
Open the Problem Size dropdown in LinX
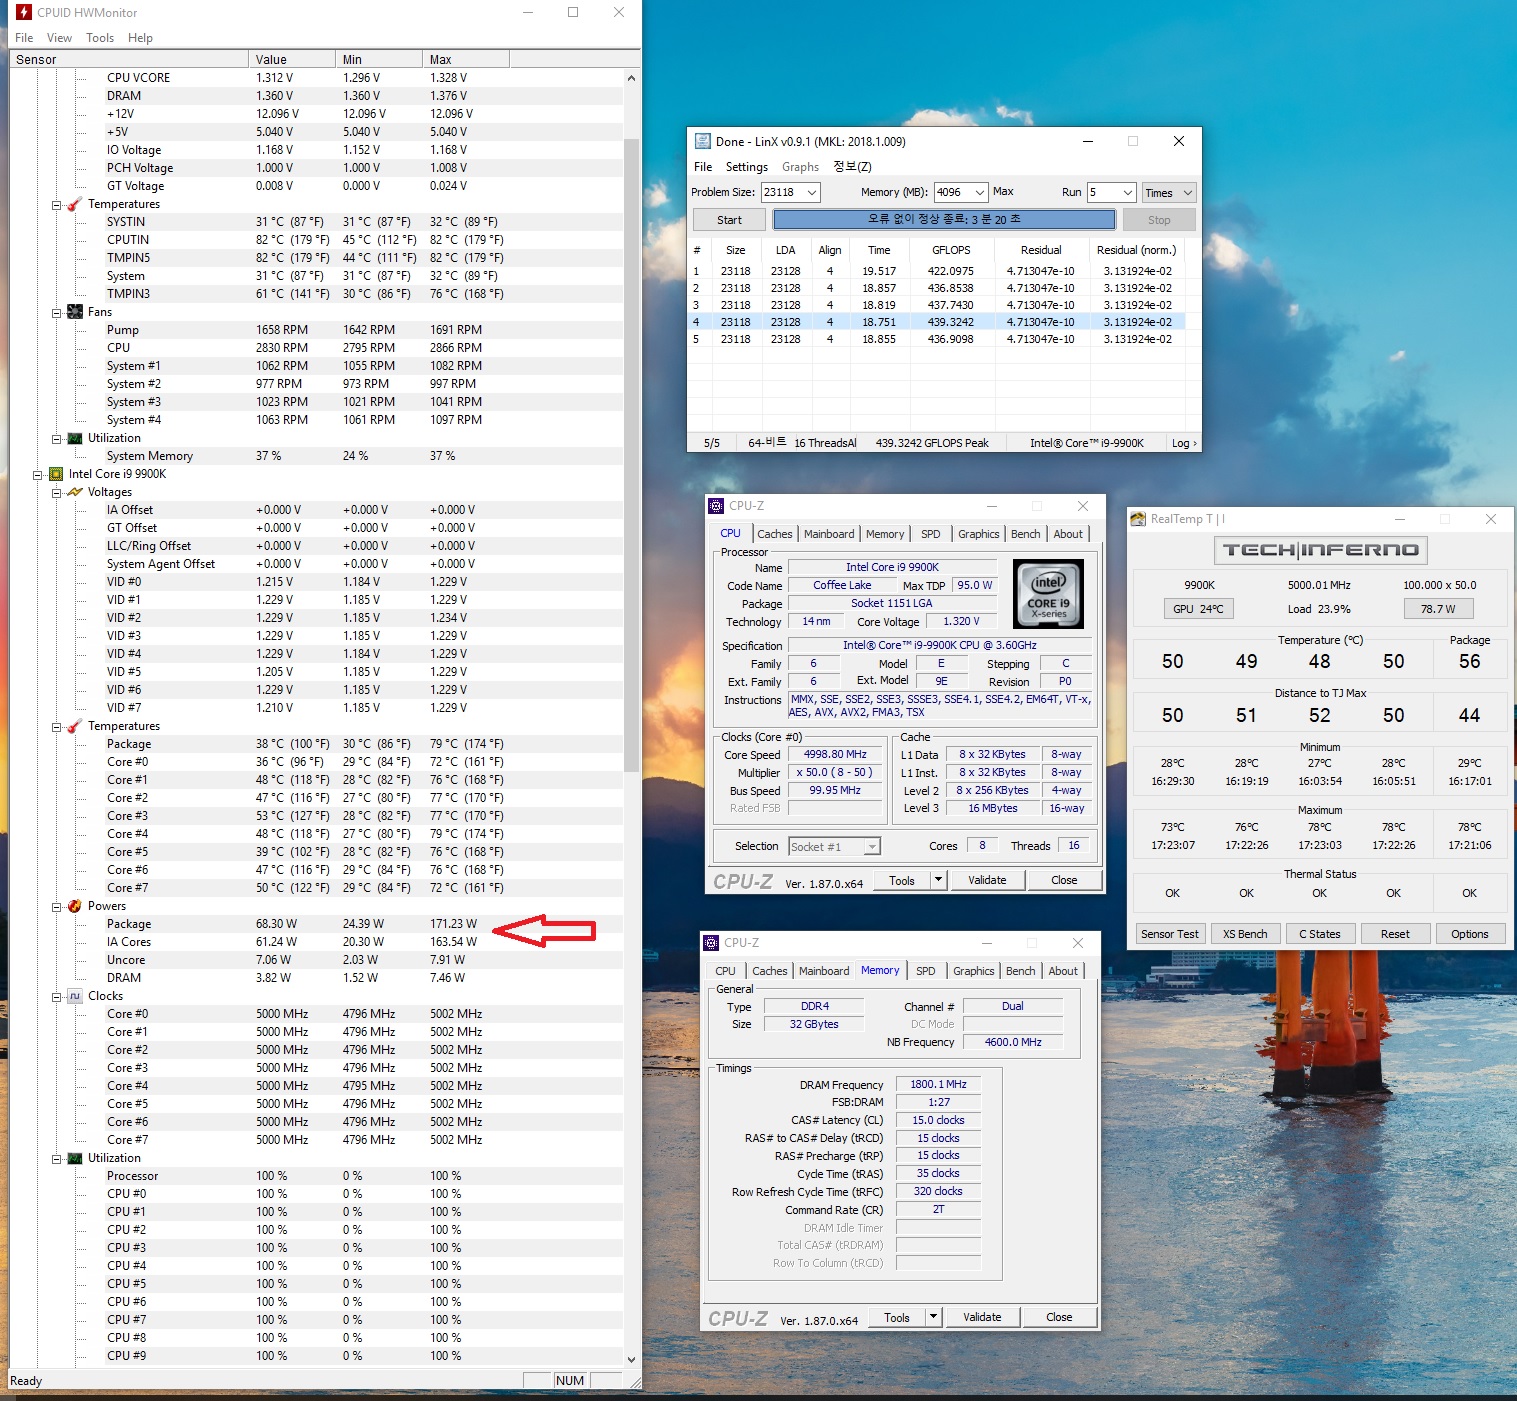click(x=812, y=193)
